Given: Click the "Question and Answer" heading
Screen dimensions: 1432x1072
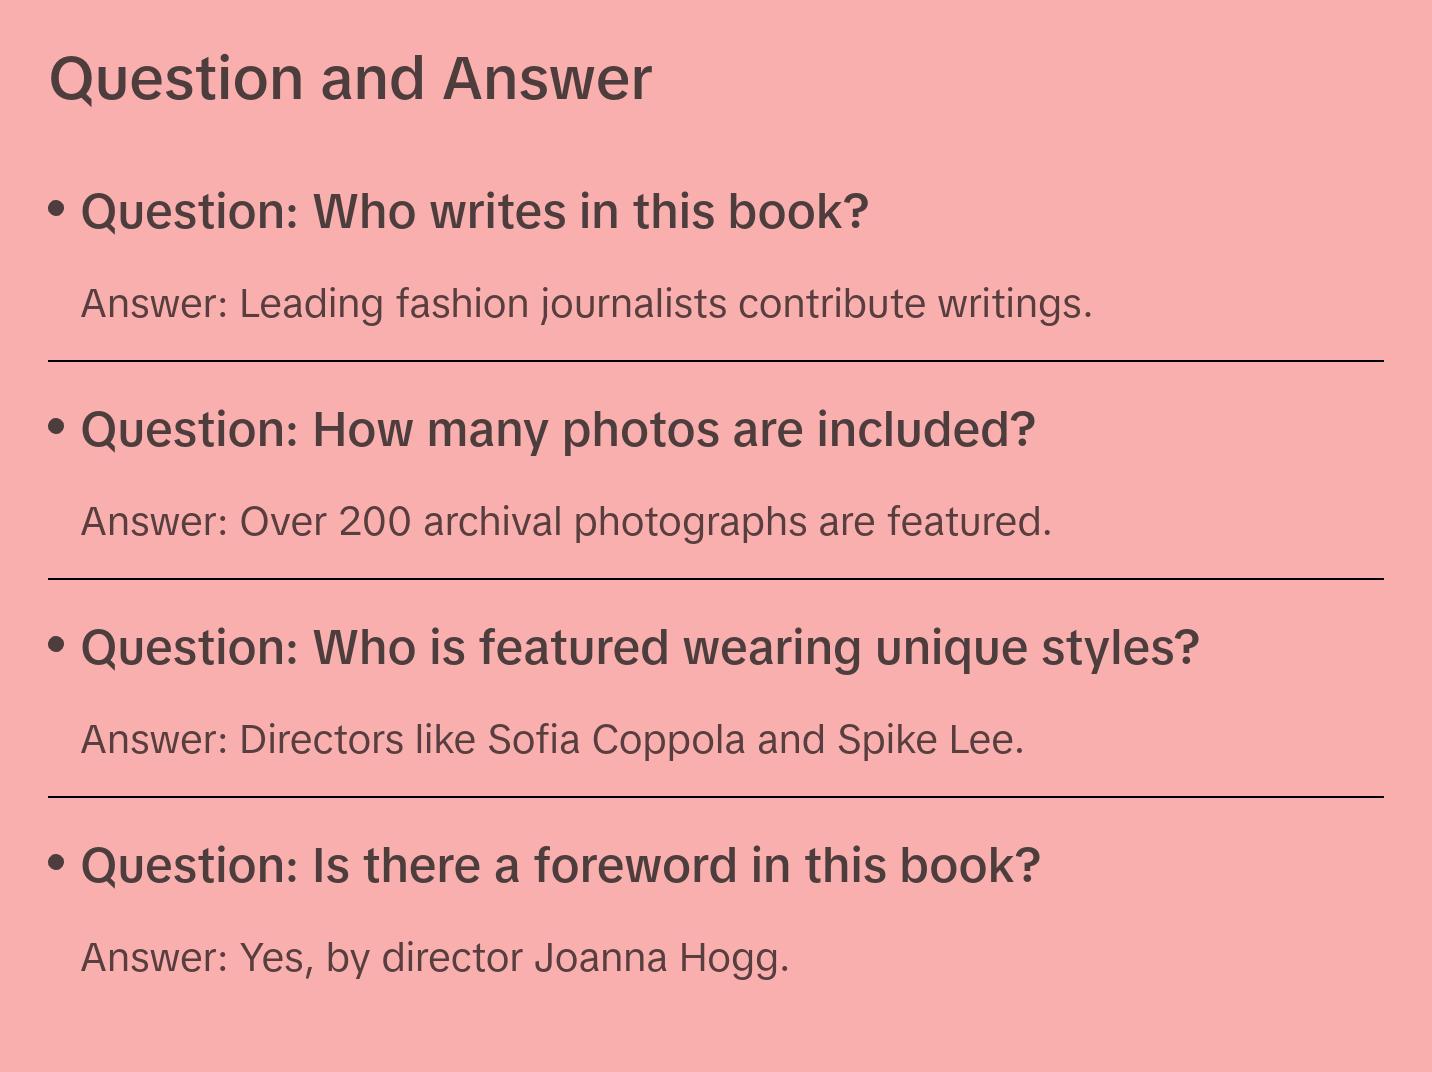Looking at the screenshot, I should 350,79.
